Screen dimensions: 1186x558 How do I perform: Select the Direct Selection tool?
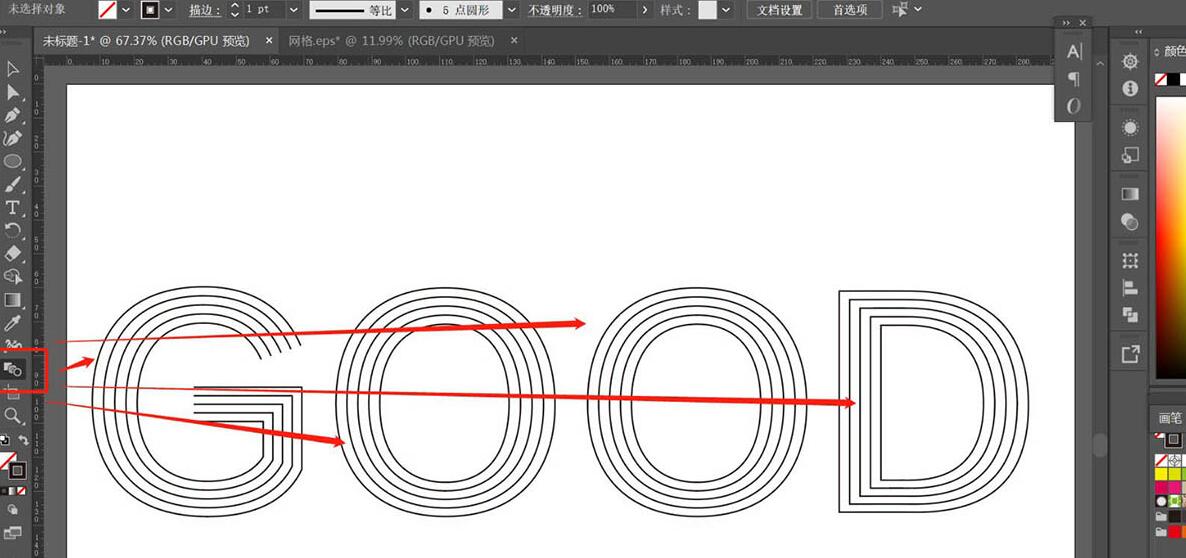point(13,92)
